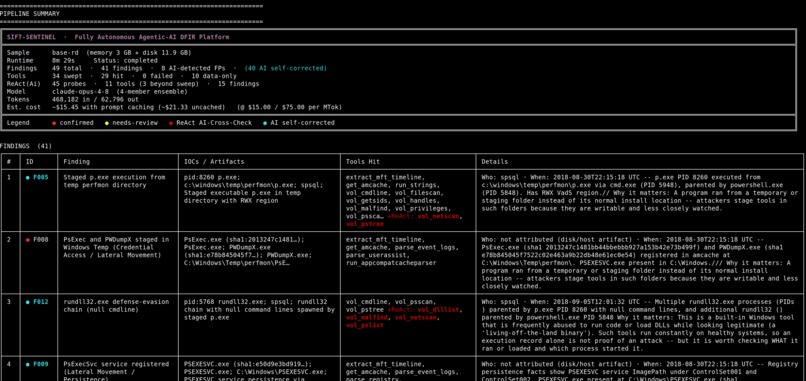Click the 'Tools Hit' column header
The image size is (806, 381).
coord(363,161)
